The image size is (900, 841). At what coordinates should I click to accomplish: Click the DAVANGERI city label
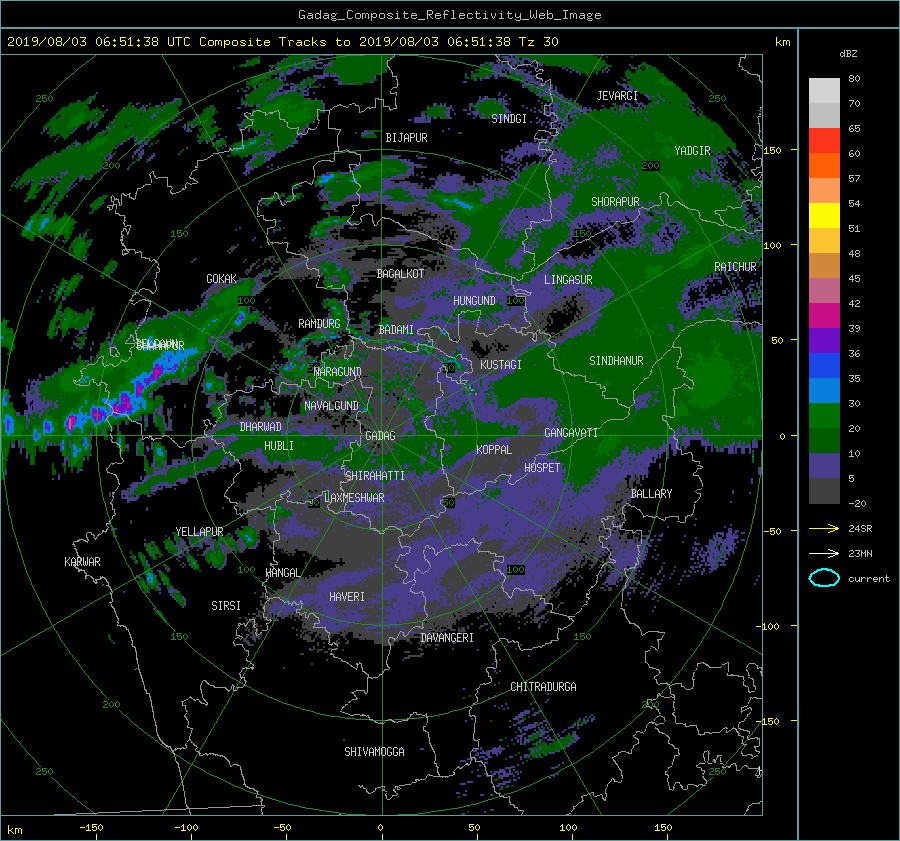click(447, 638)
